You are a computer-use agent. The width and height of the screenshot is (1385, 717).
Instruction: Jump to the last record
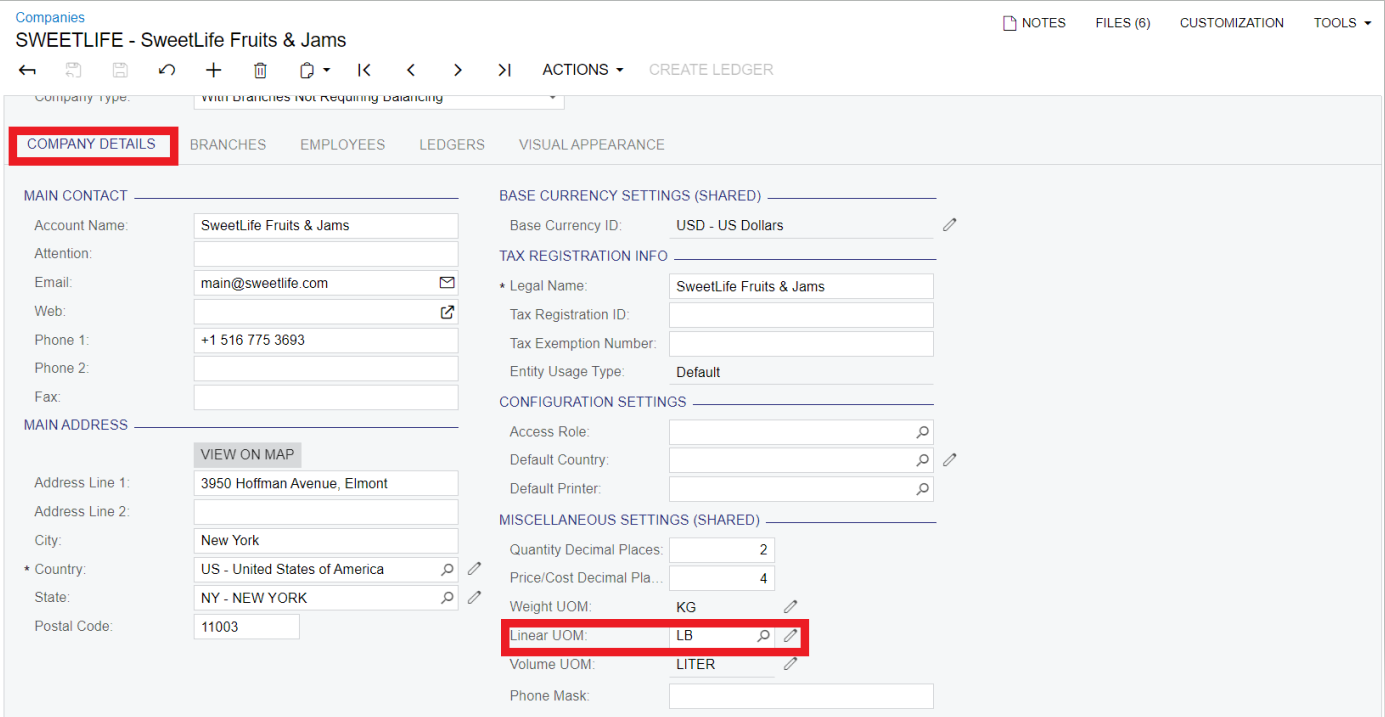click(x=504, y=70)
